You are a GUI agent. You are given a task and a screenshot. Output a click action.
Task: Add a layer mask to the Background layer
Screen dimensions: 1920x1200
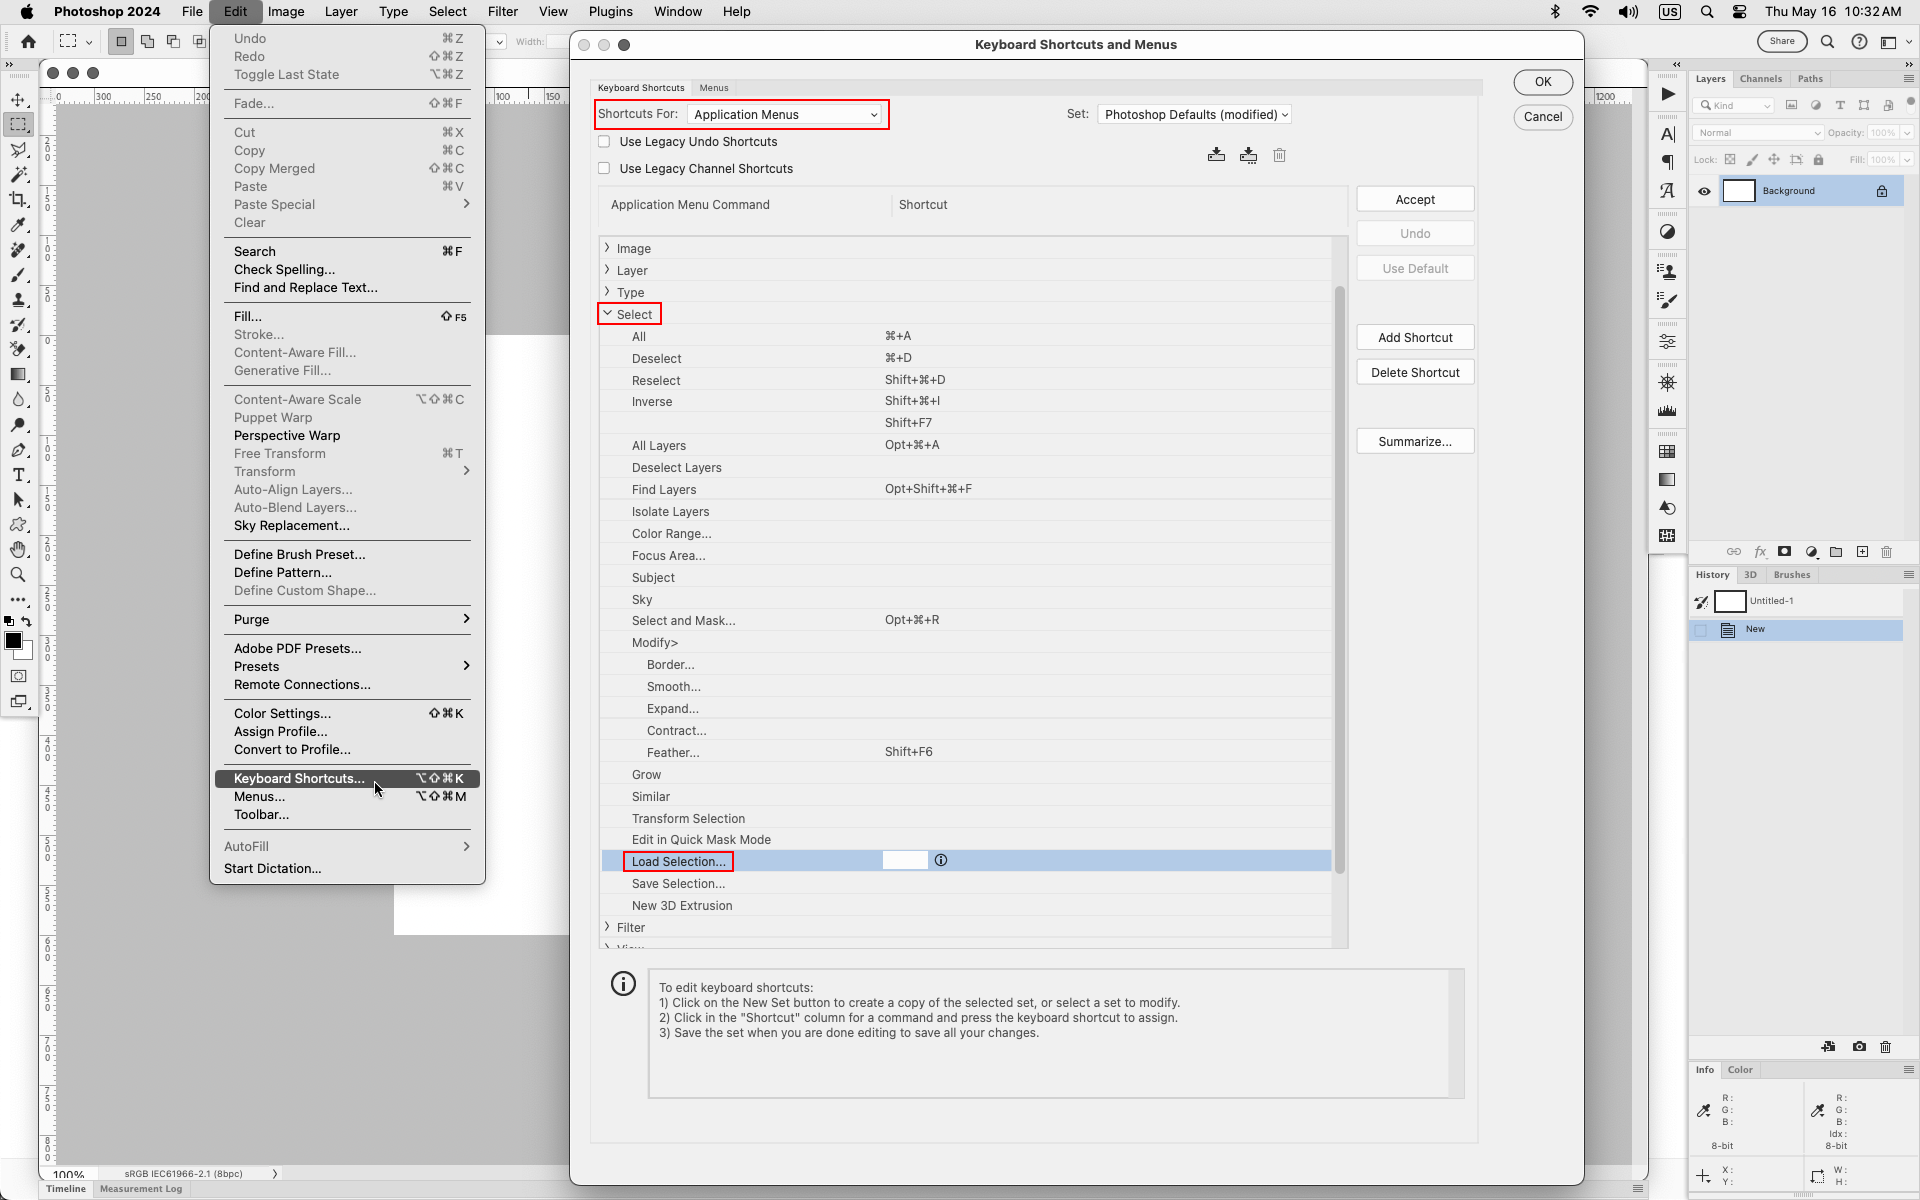(x=1784, y=552)
